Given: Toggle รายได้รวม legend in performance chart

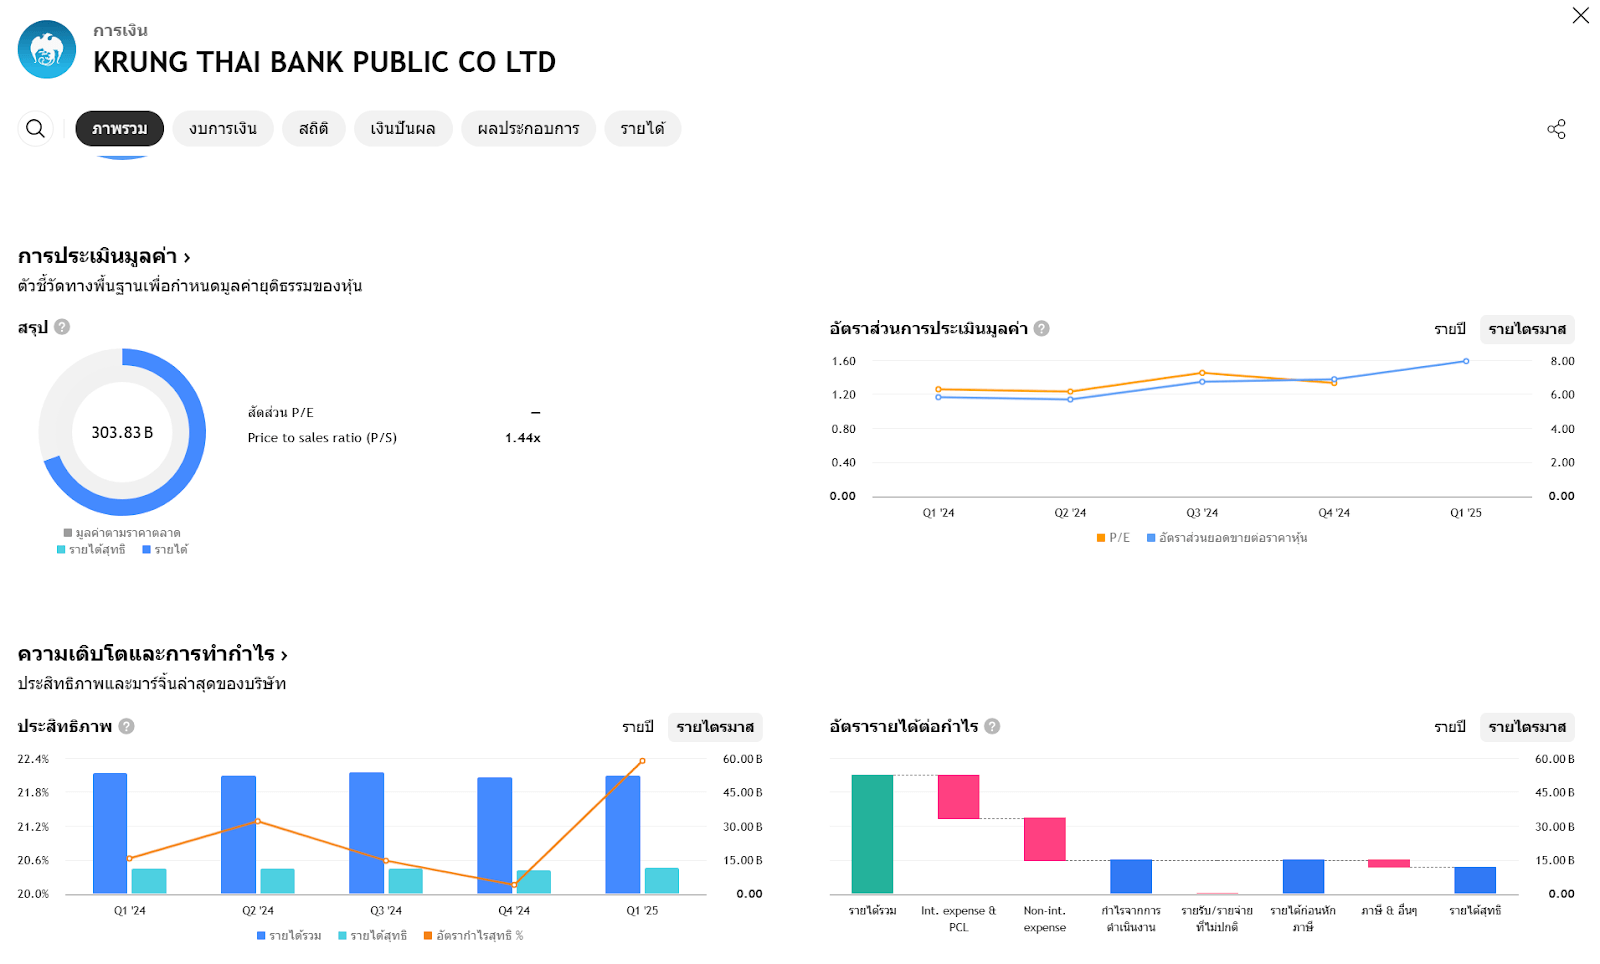Looking at the screenshot, I should point(289,936).
